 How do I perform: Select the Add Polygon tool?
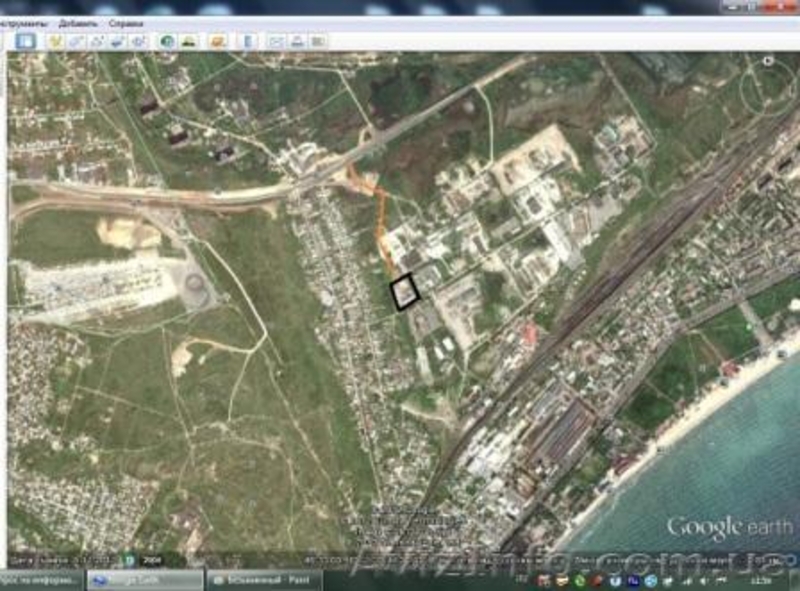coord(76,41)
